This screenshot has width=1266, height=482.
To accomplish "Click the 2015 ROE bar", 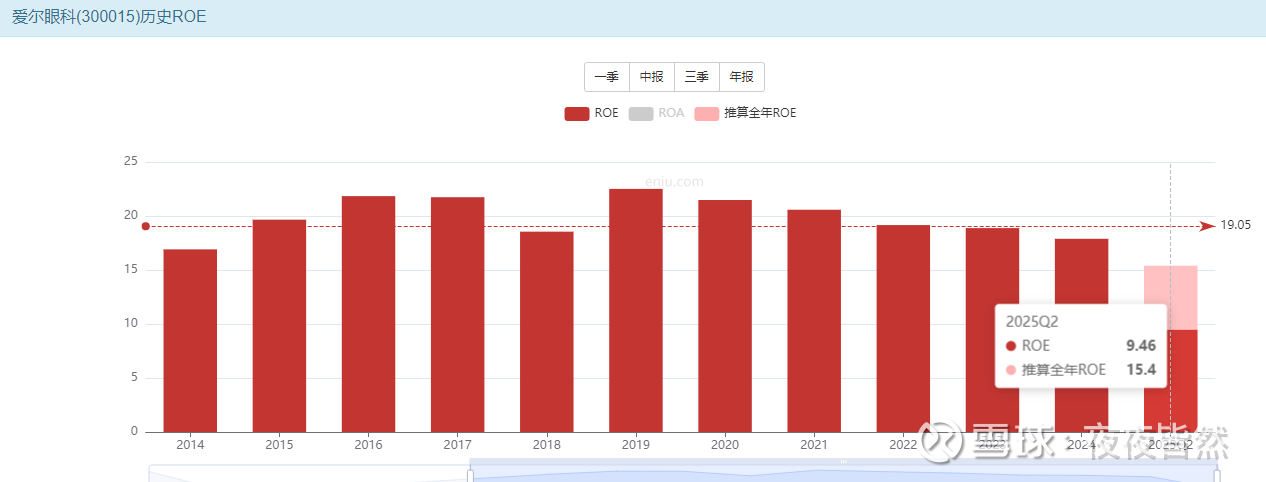I will tap(279, 326).
